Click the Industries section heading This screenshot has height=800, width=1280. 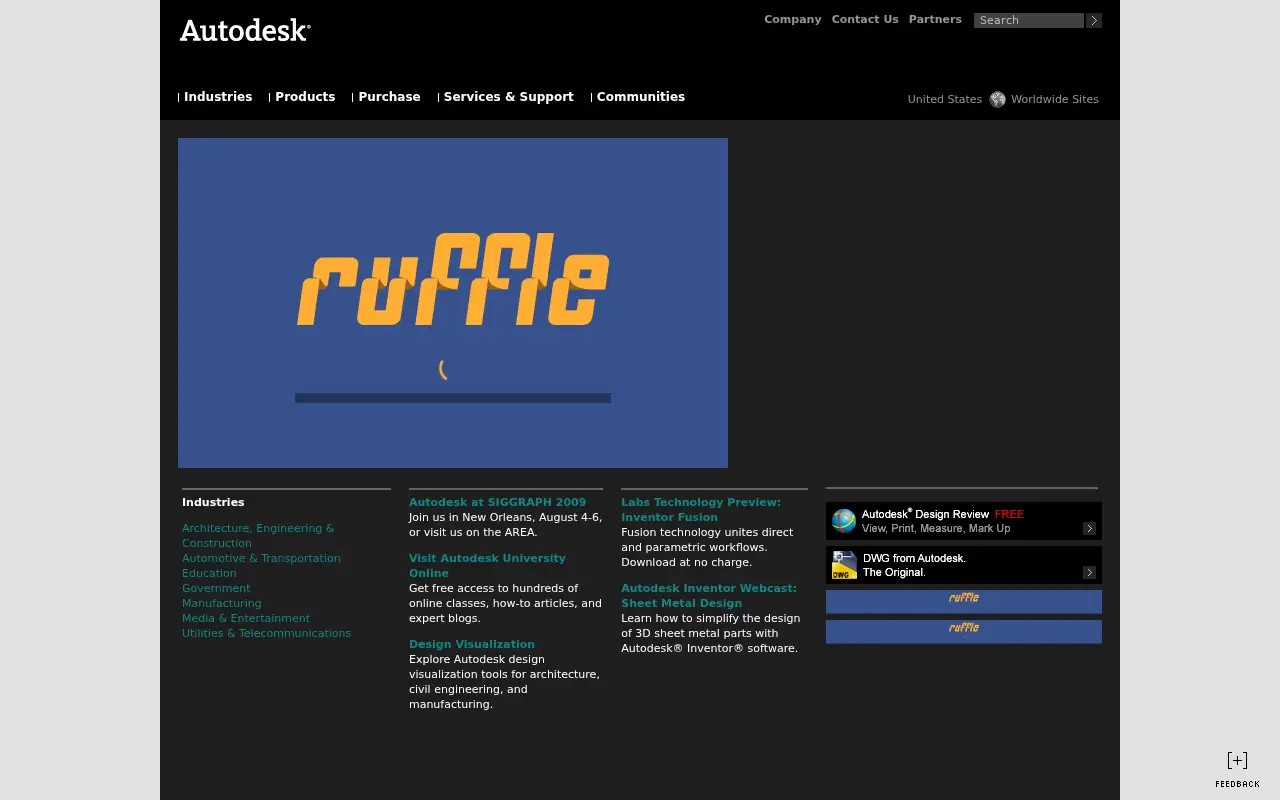pyautogui.click(x=213, y=502)
